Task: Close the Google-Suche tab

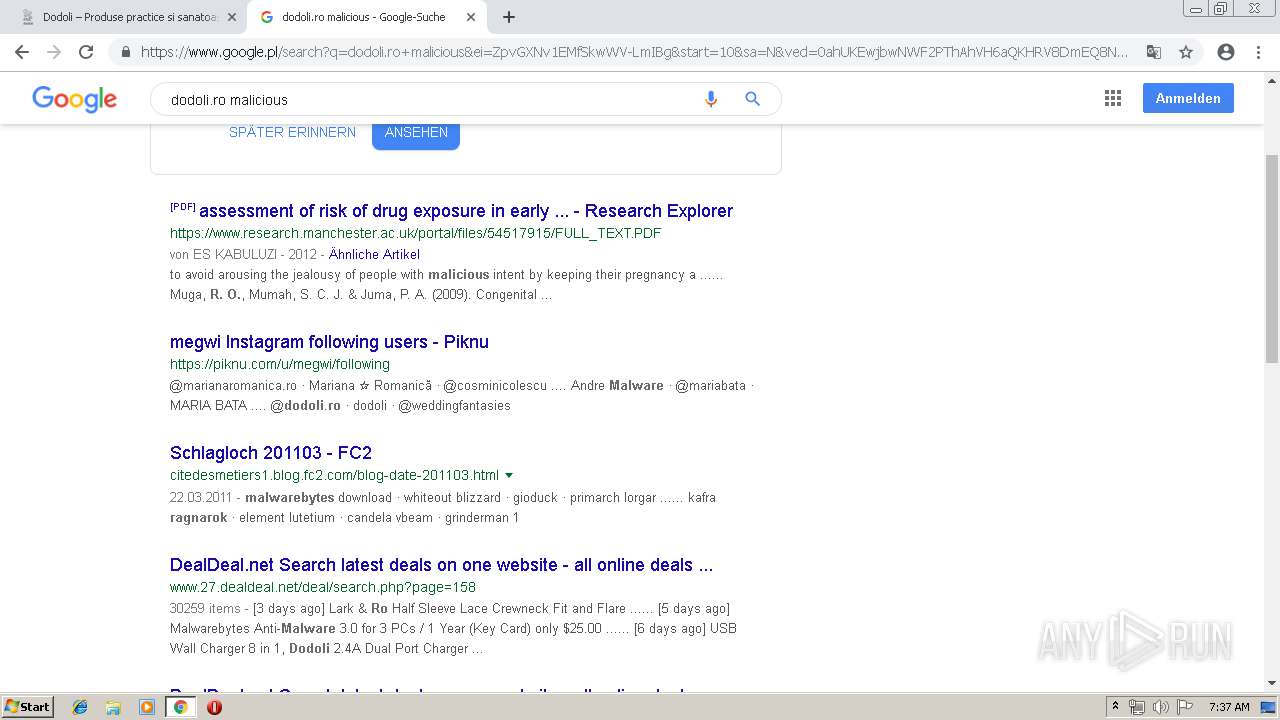Action: [x=471, y=17]
